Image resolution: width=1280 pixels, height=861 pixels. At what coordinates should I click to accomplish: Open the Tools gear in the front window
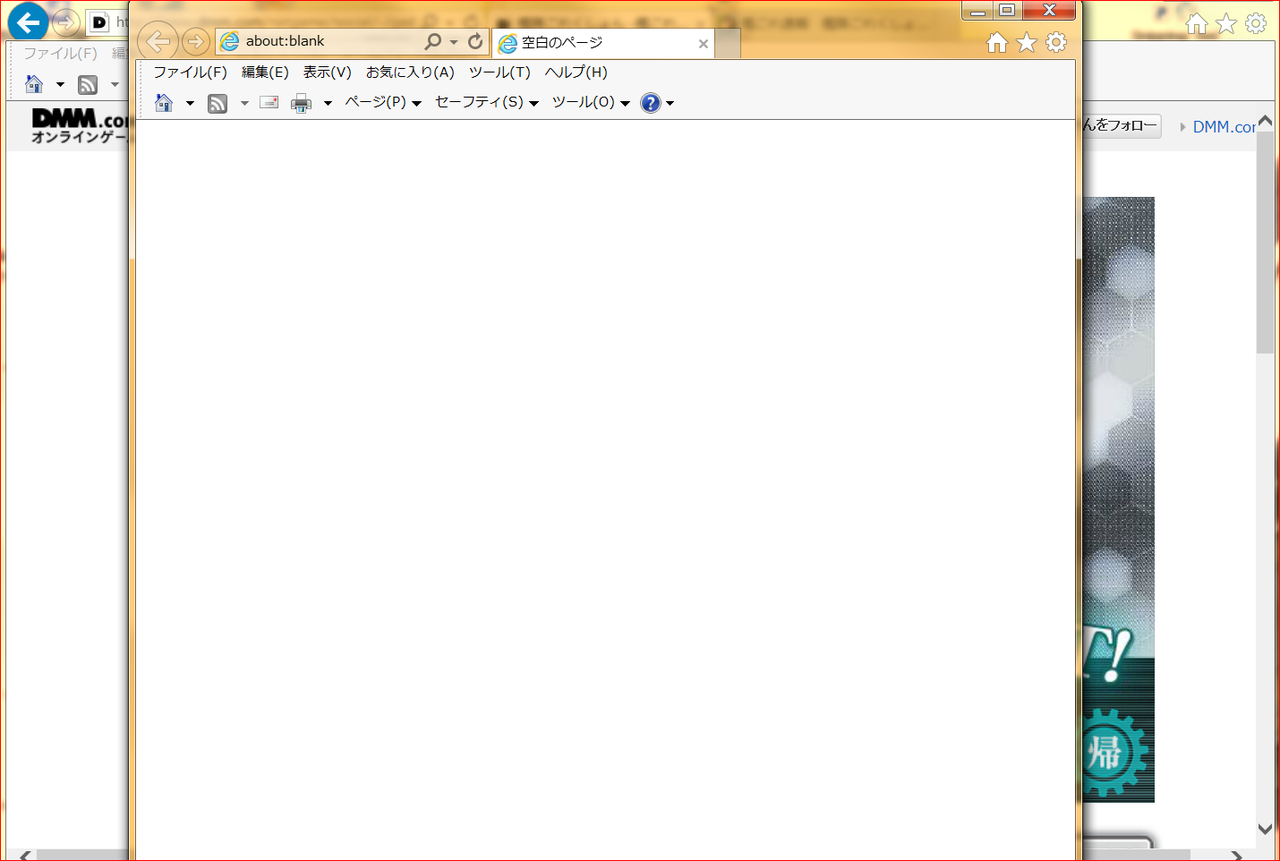pos(1056,42)
